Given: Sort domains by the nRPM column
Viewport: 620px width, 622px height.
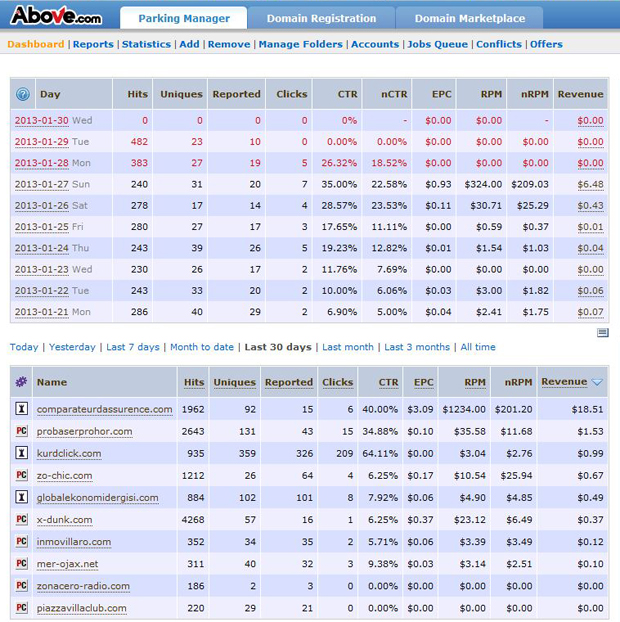Looking at the screenshot, I should point(518,382).
